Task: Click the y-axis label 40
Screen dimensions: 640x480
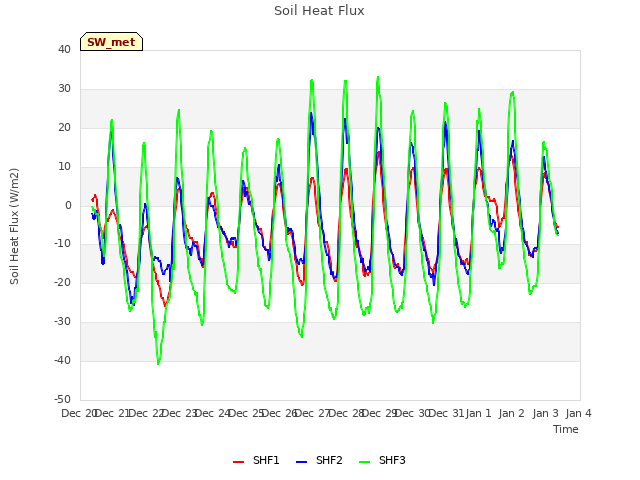Action: click(64, 49)
